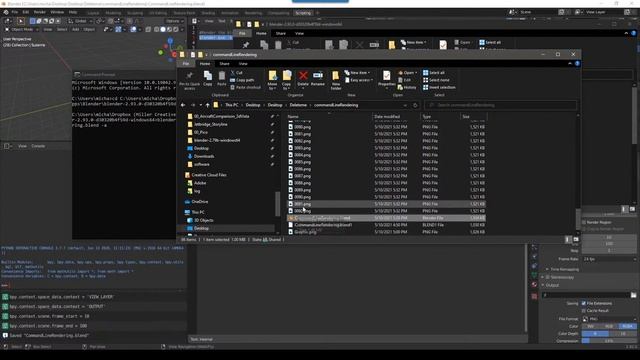Click Paste shortcut in the Clipboard group

coord(245,87)
